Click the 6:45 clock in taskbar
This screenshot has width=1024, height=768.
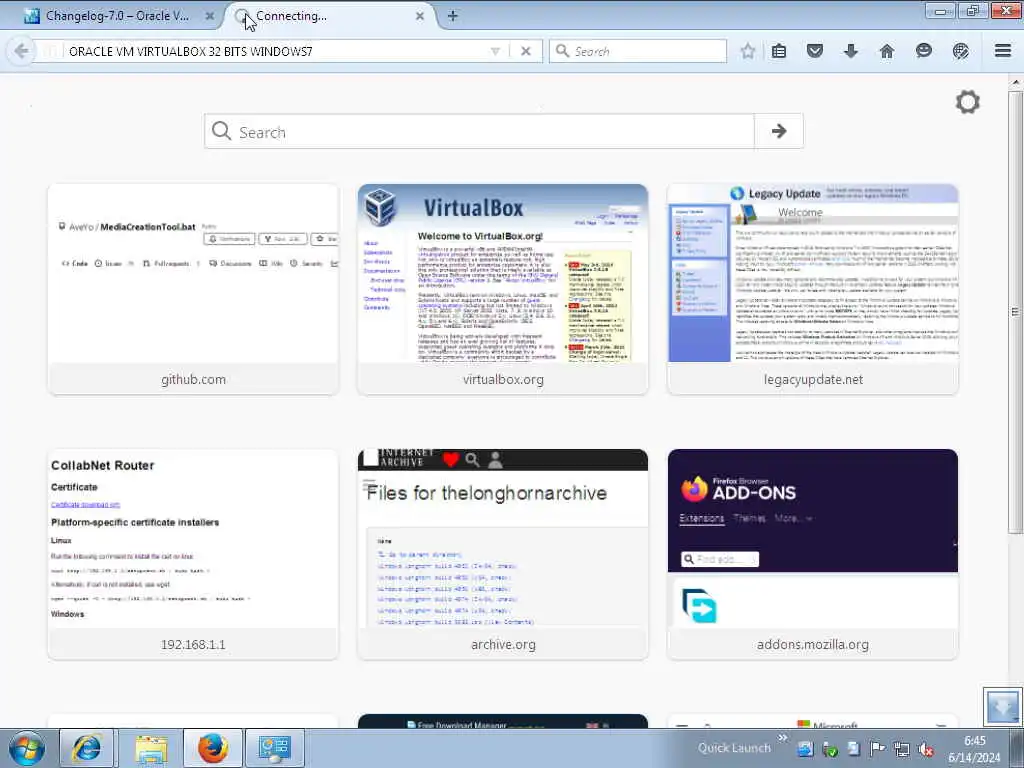point(974,749)
